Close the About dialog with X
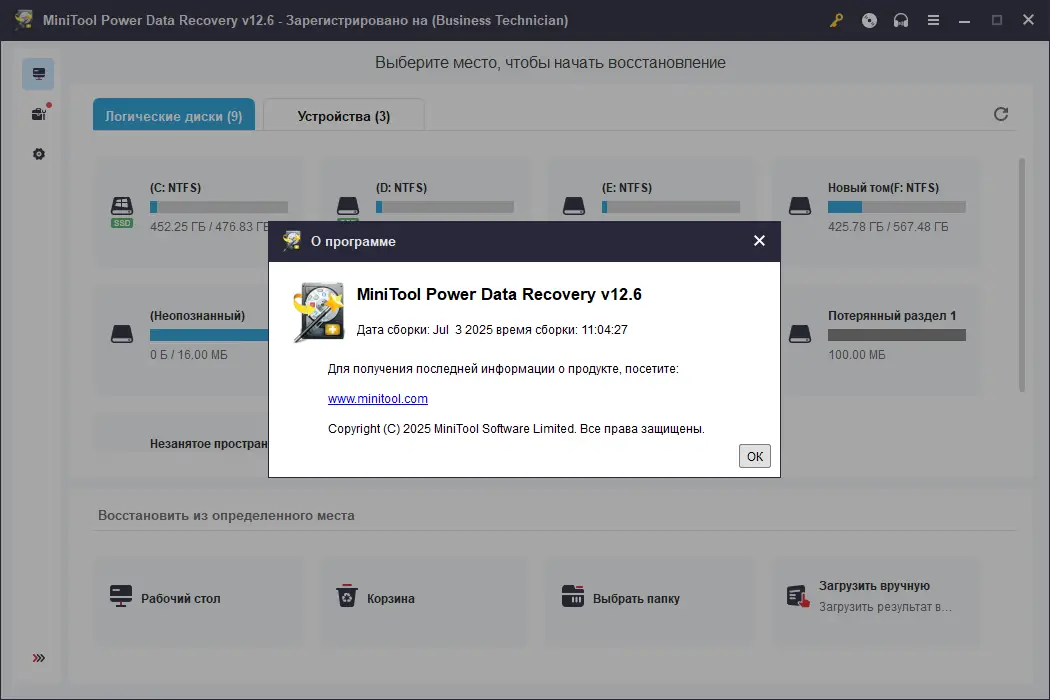Viewport: 1050px width, 700px height. (x=759, y=240)
